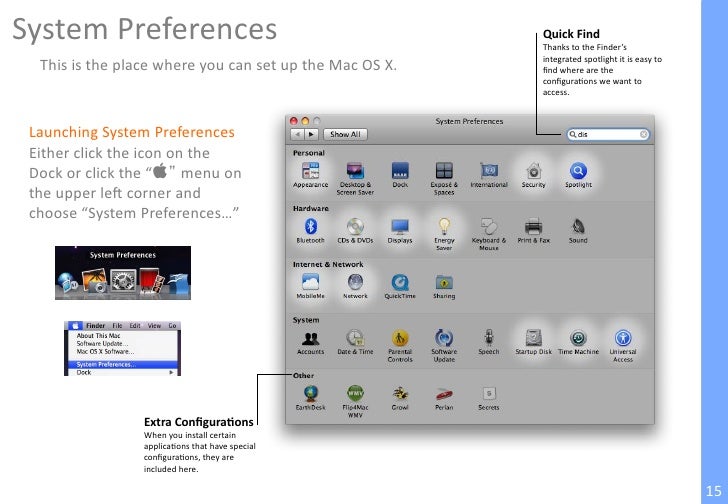Open the Spotlight preference pane
Screen dimensions: 728x504
click(x=578, y=175)
